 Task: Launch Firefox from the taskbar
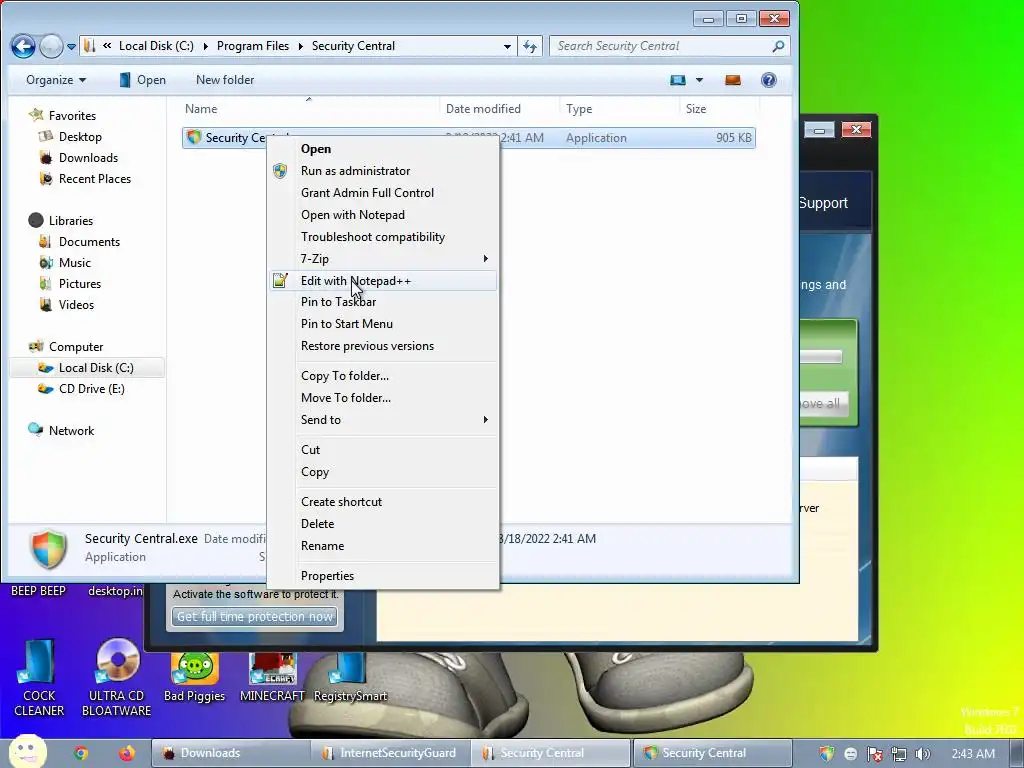point(127,753)
